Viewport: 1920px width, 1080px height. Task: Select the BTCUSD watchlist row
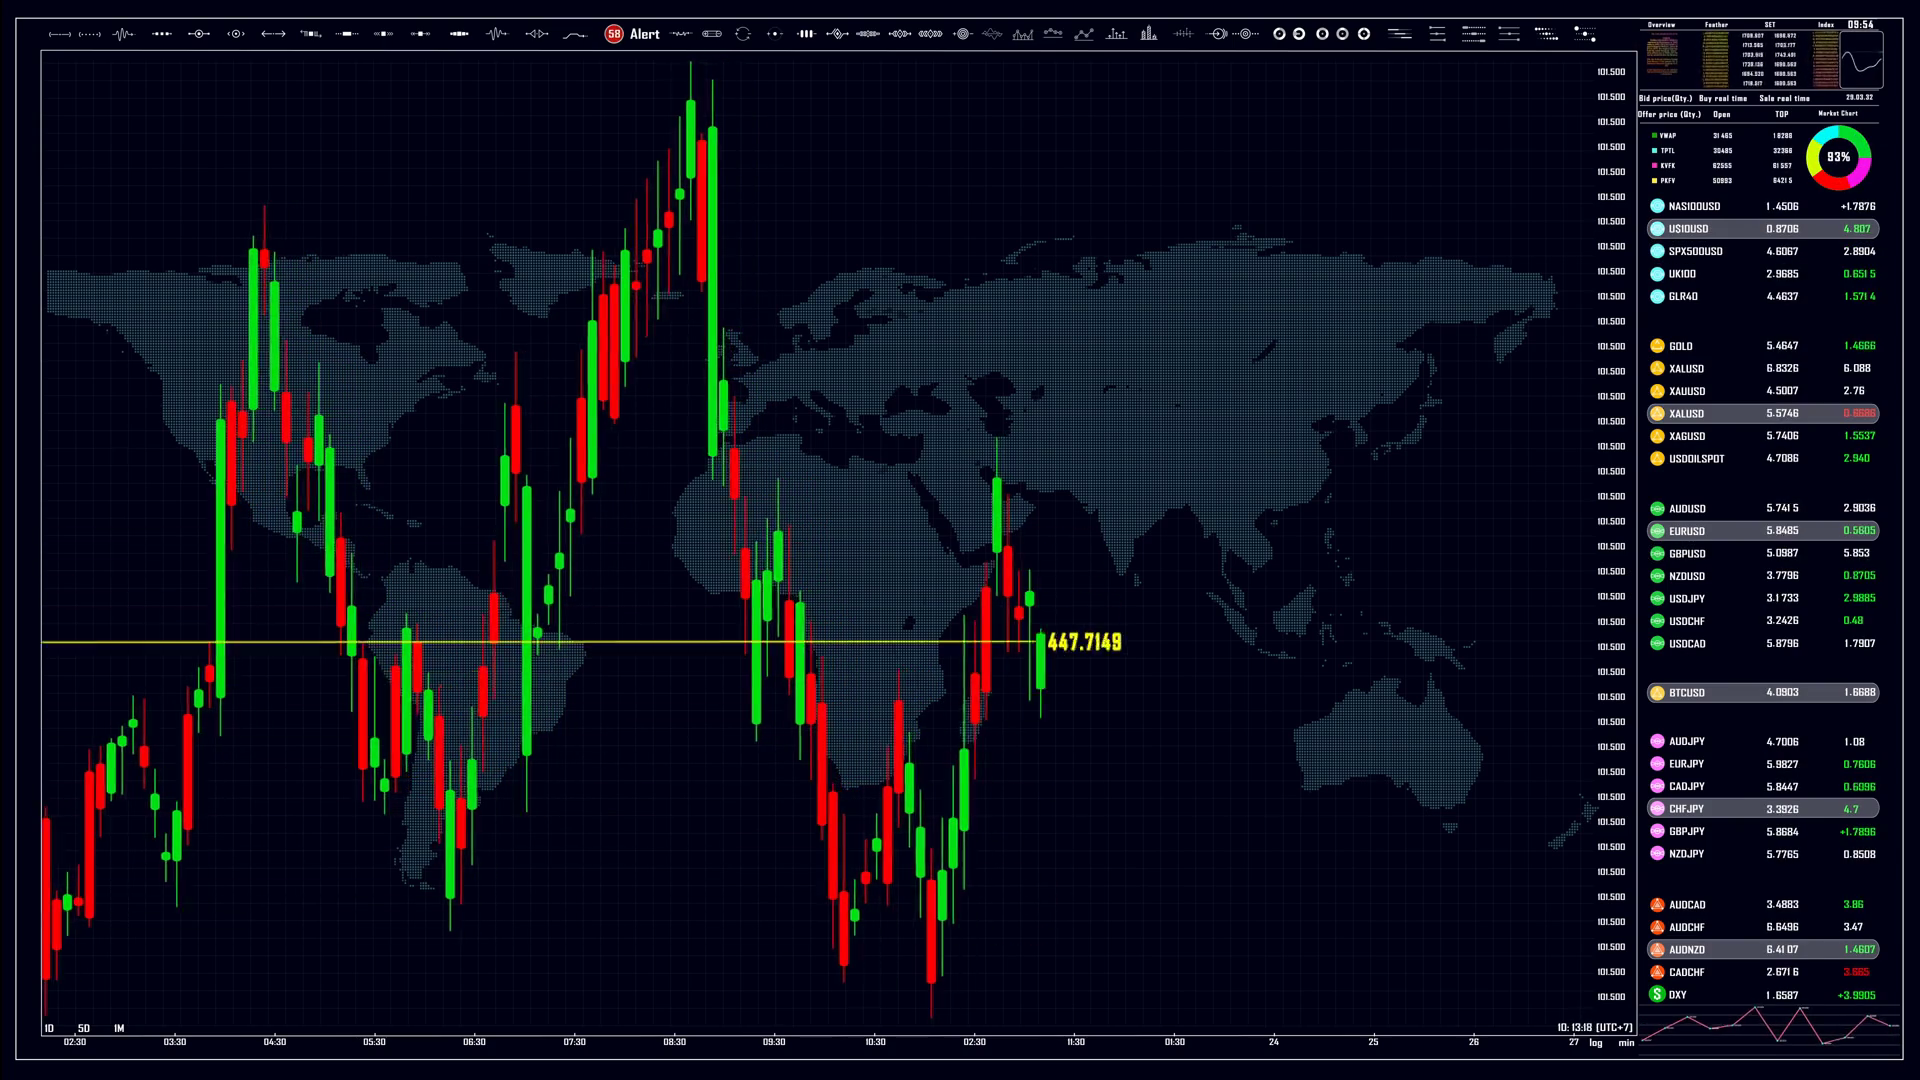tap(1762, 692)
